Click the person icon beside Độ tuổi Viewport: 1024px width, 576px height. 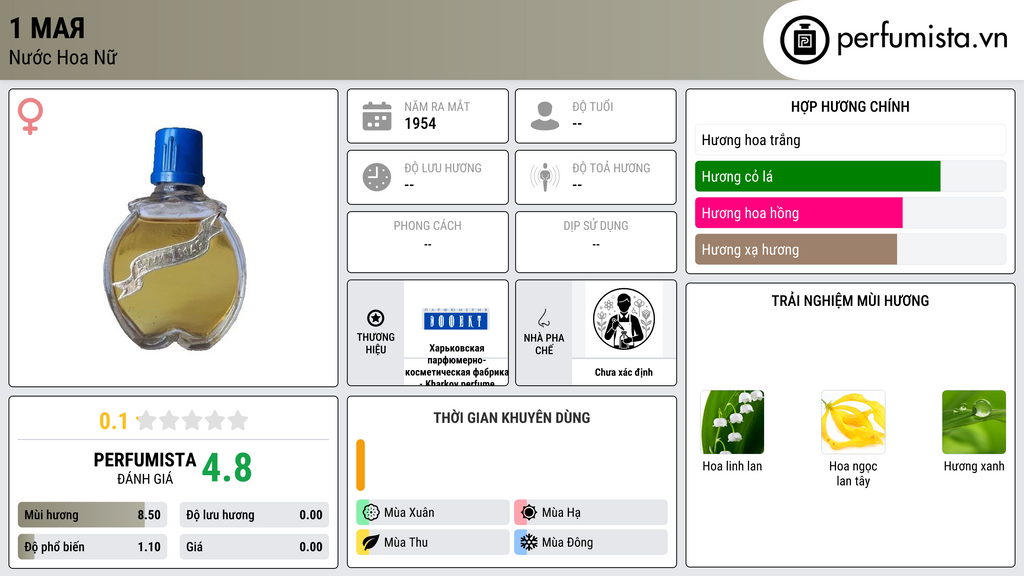click(x=545, y=116)
